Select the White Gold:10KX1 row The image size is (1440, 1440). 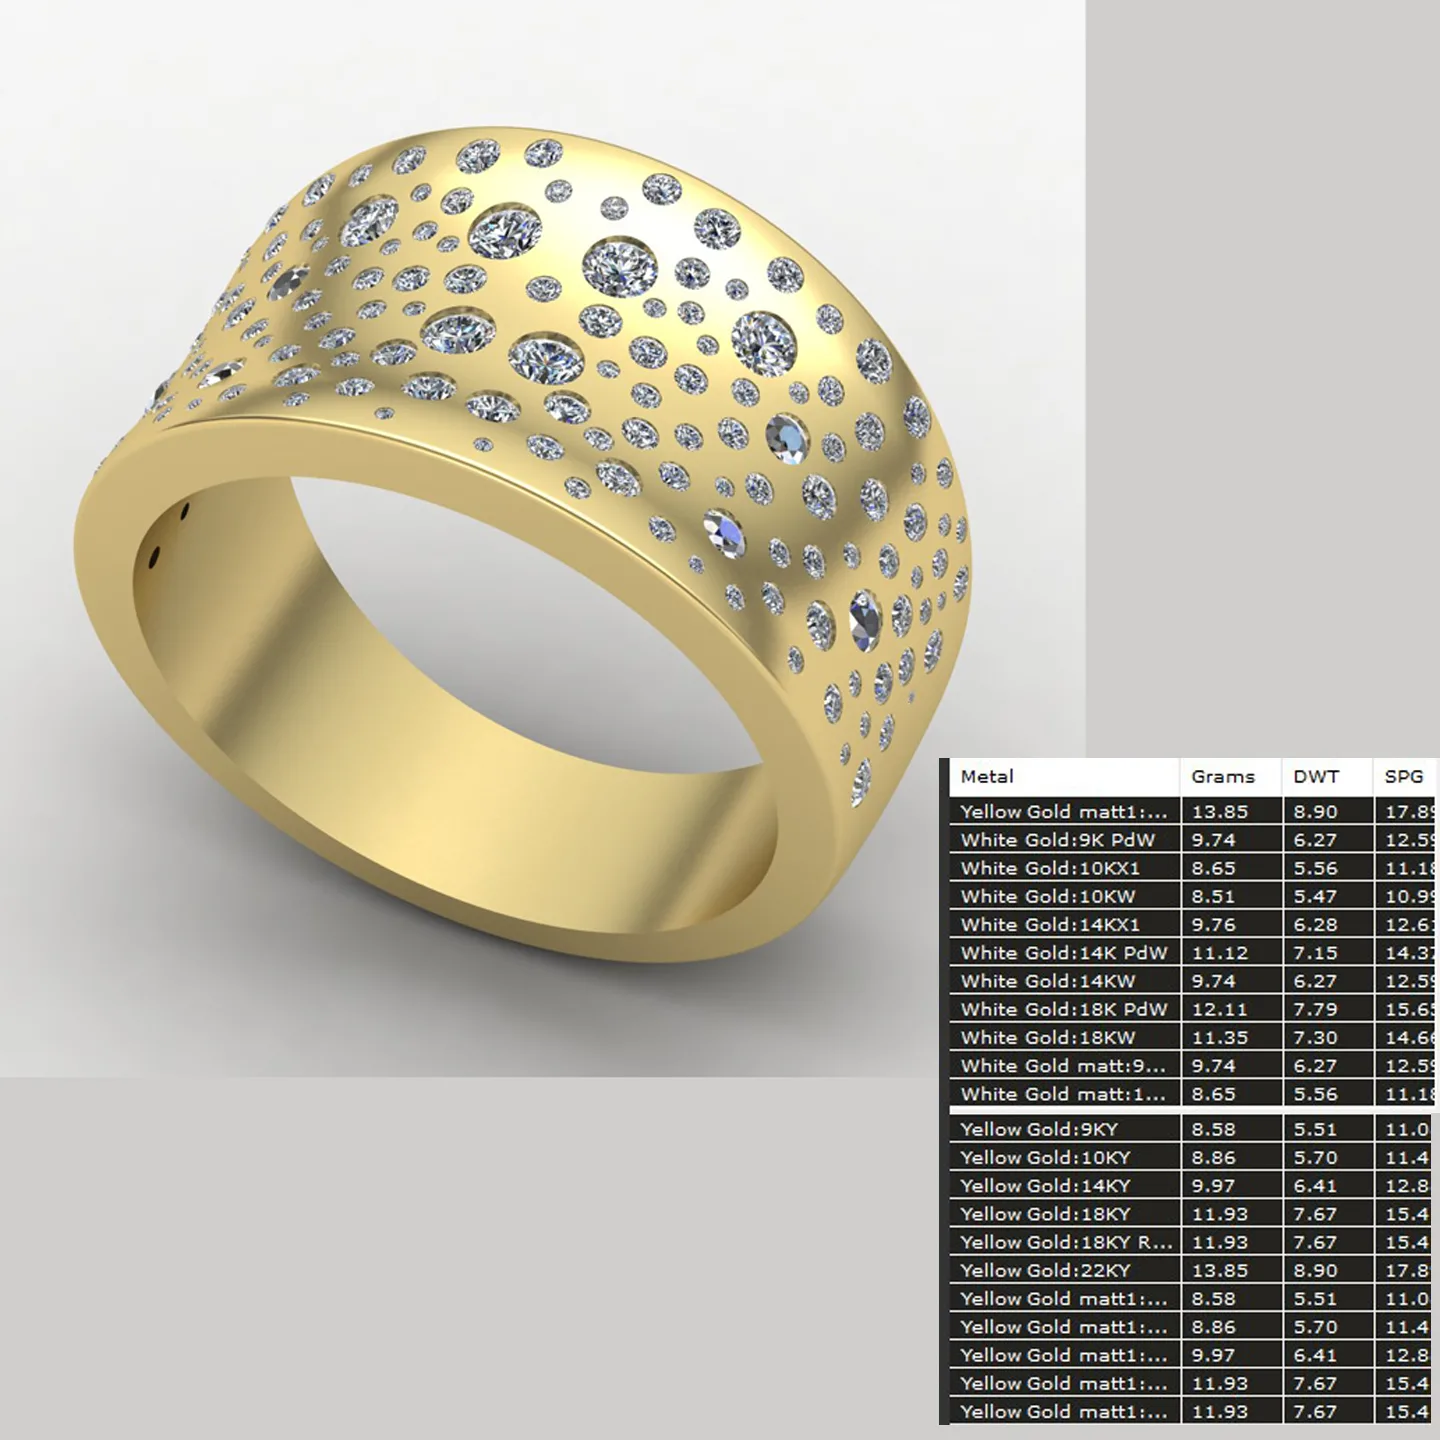click(x=1194, y=868)
